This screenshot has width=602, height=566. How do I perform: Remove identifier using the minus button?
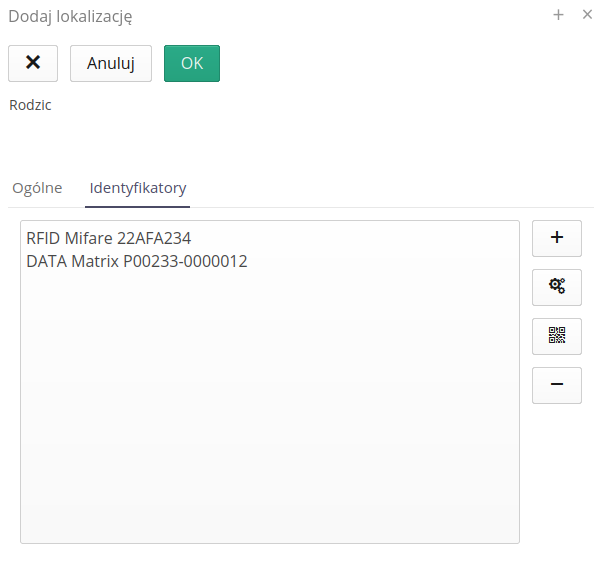pos(557,385)
